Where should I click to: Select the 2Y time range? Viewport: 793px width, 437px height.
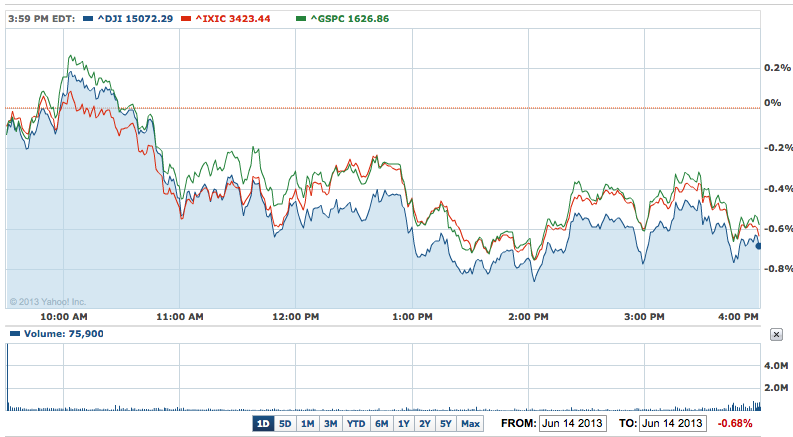coord(425,423)
